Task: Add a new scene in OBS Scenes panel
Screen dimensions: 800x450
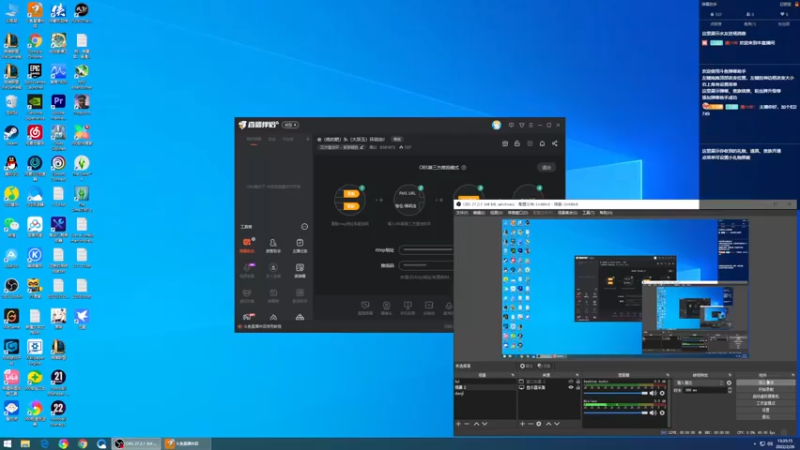Action: point(458,424)
